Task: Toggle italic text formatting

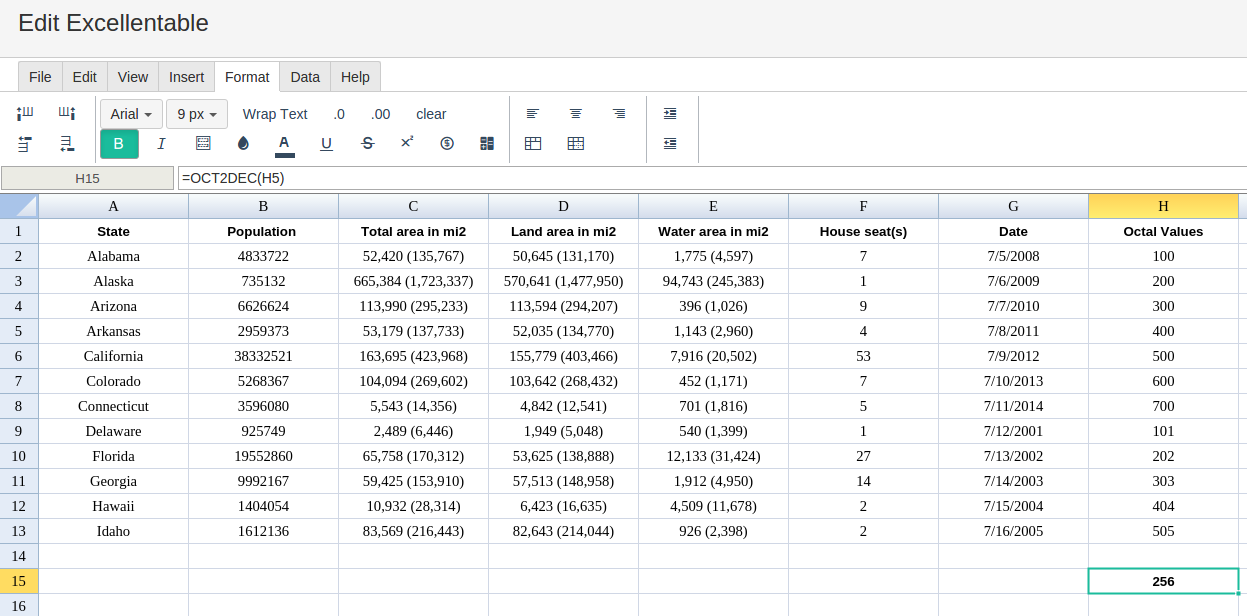Action: (x=161, y=144)
